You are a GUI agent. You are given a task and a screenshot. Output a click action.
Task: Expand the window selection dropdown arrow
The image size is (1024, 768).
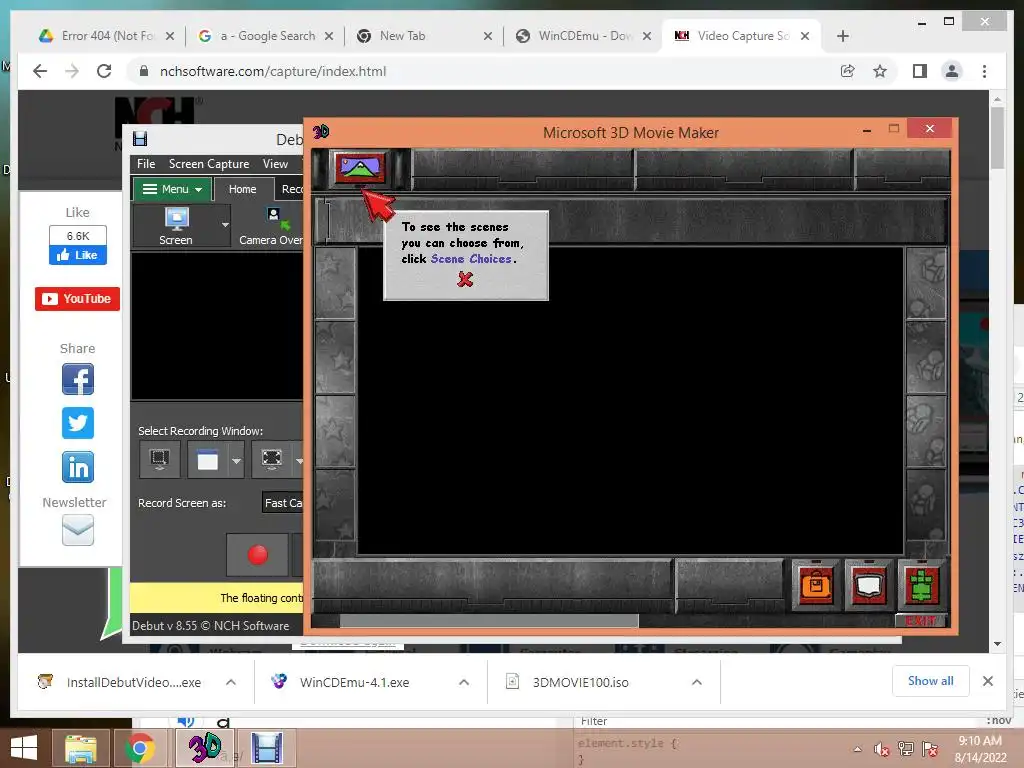pos(236,460)
